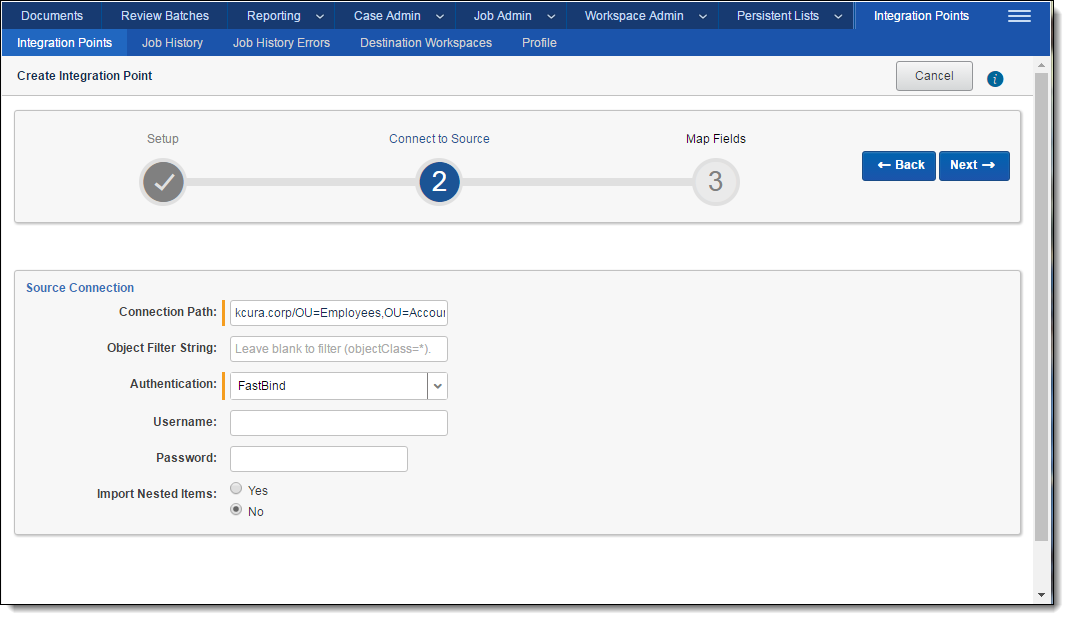The width and height of the screenshot is (1069, 620).
Task: Click the Setup step checkmark circle
Action: coord(164,182)
